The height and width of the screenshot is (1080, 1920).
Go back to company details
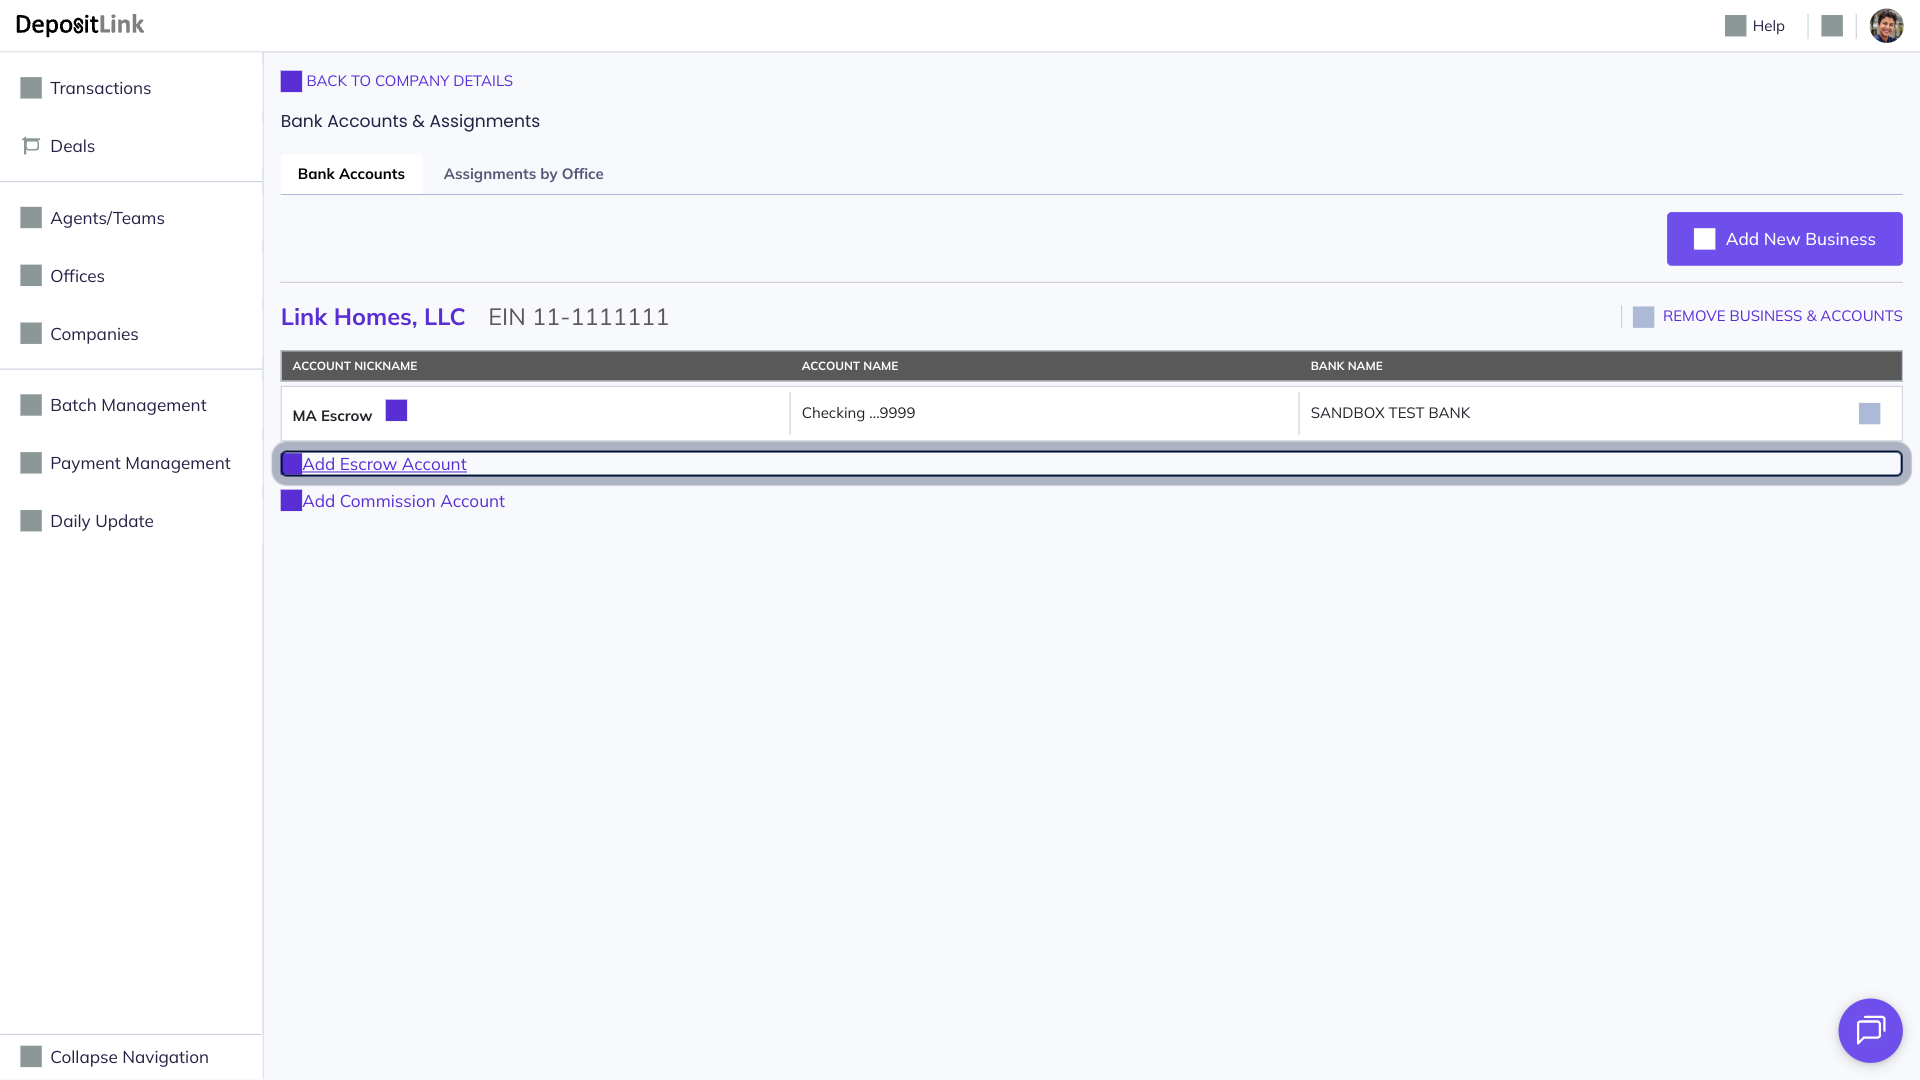(x=408, y=81)
